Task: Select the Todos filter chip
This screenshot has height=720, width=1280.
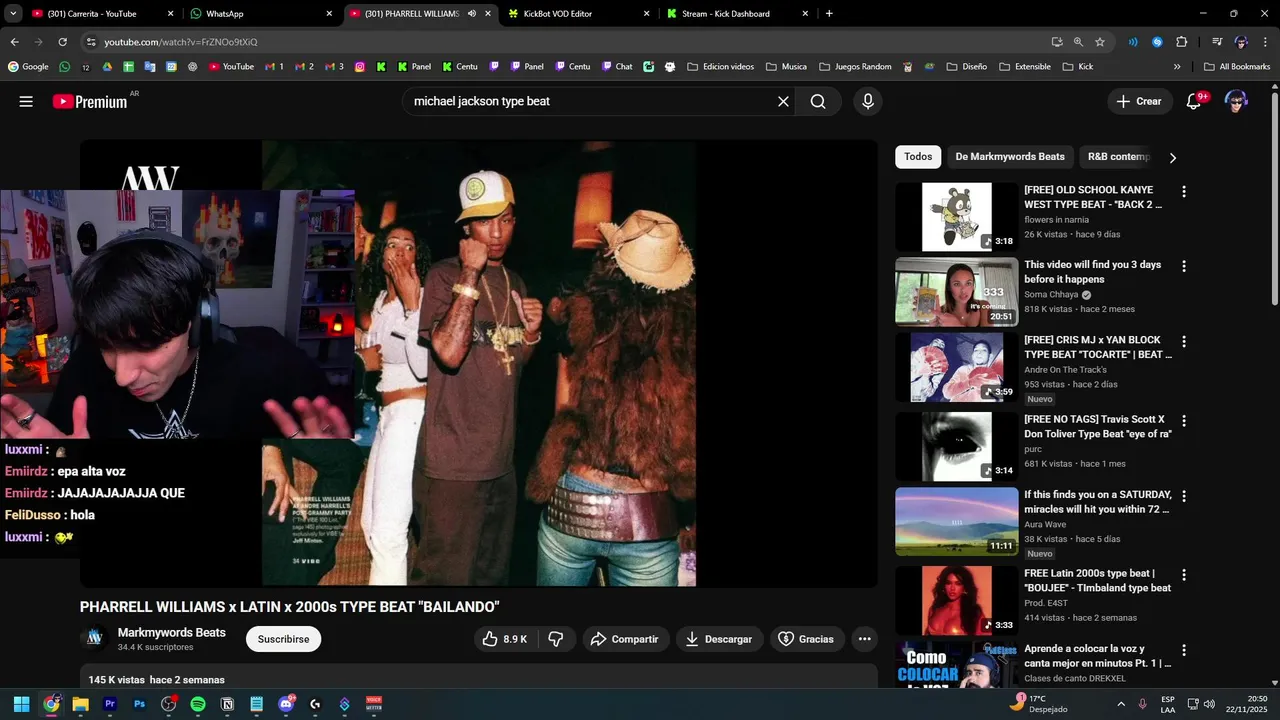Action: pyautogui.click(x=918, y=157)
